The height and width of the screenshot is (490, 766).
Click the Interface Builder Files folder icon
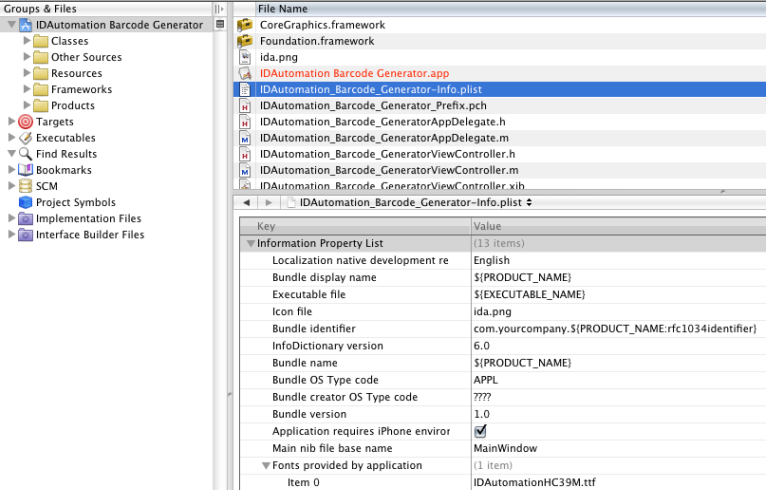click(25, 234)
